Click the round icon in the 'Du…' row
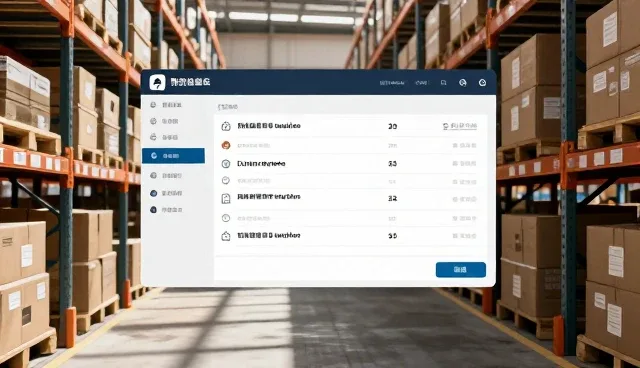Screen dimensions: 640x368 [226, 164]
